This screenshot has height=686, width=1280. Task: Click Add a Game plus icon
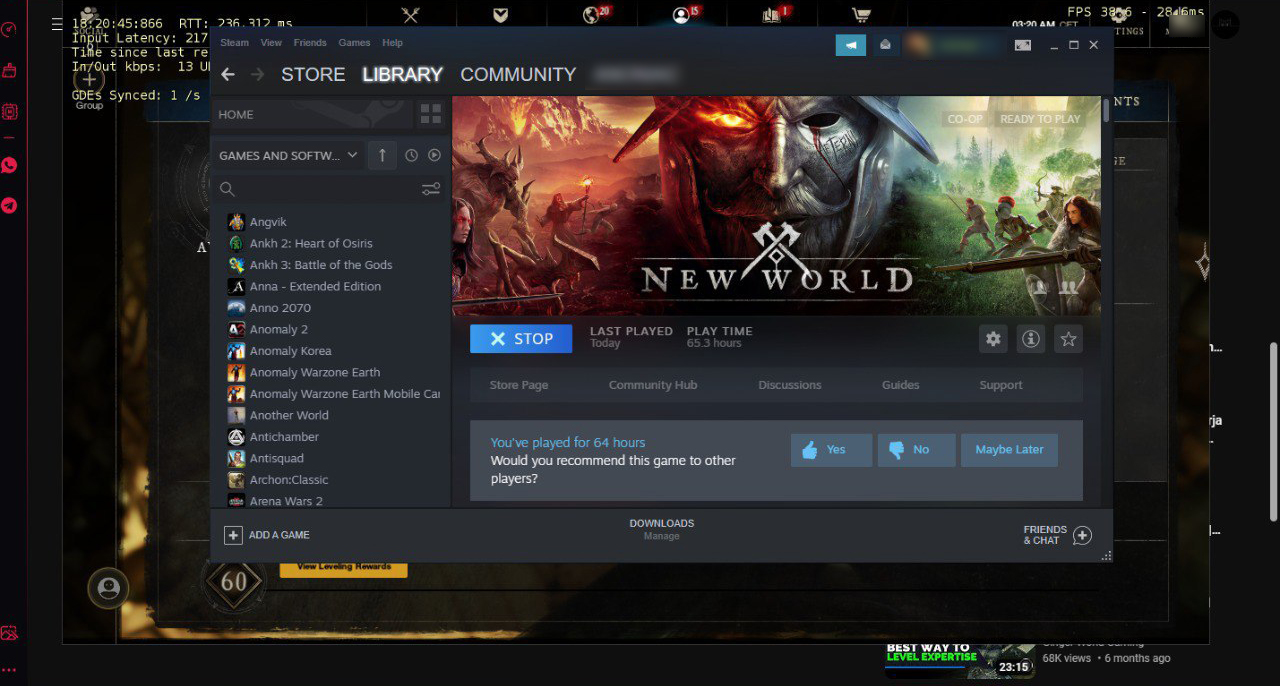tap(233, 535)
